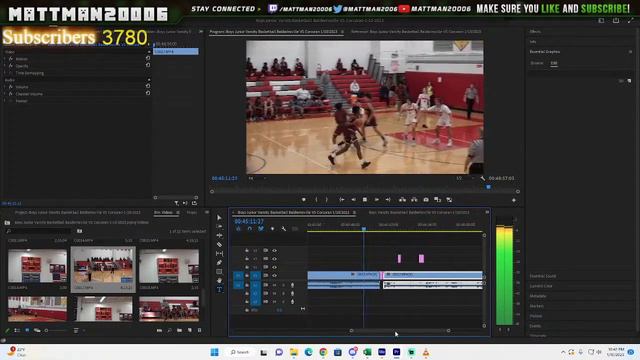
Task: Open timeline display settings wrench
Action: pyautogui.click(x=284, y=229)
